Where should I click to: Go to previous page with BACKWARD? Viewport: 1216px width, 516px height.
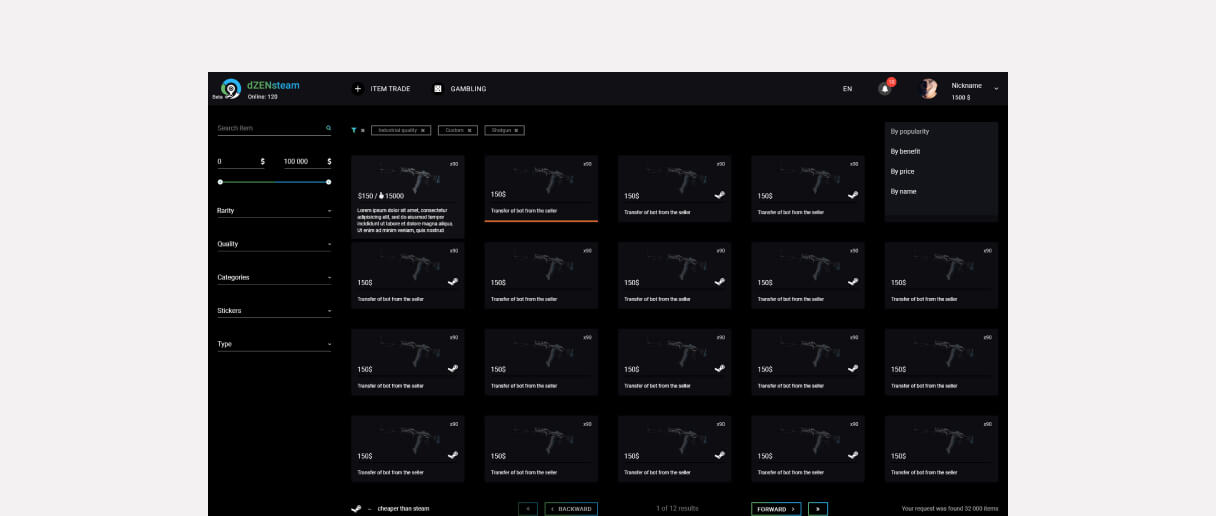pyautogui.click(x=571, y=508)
